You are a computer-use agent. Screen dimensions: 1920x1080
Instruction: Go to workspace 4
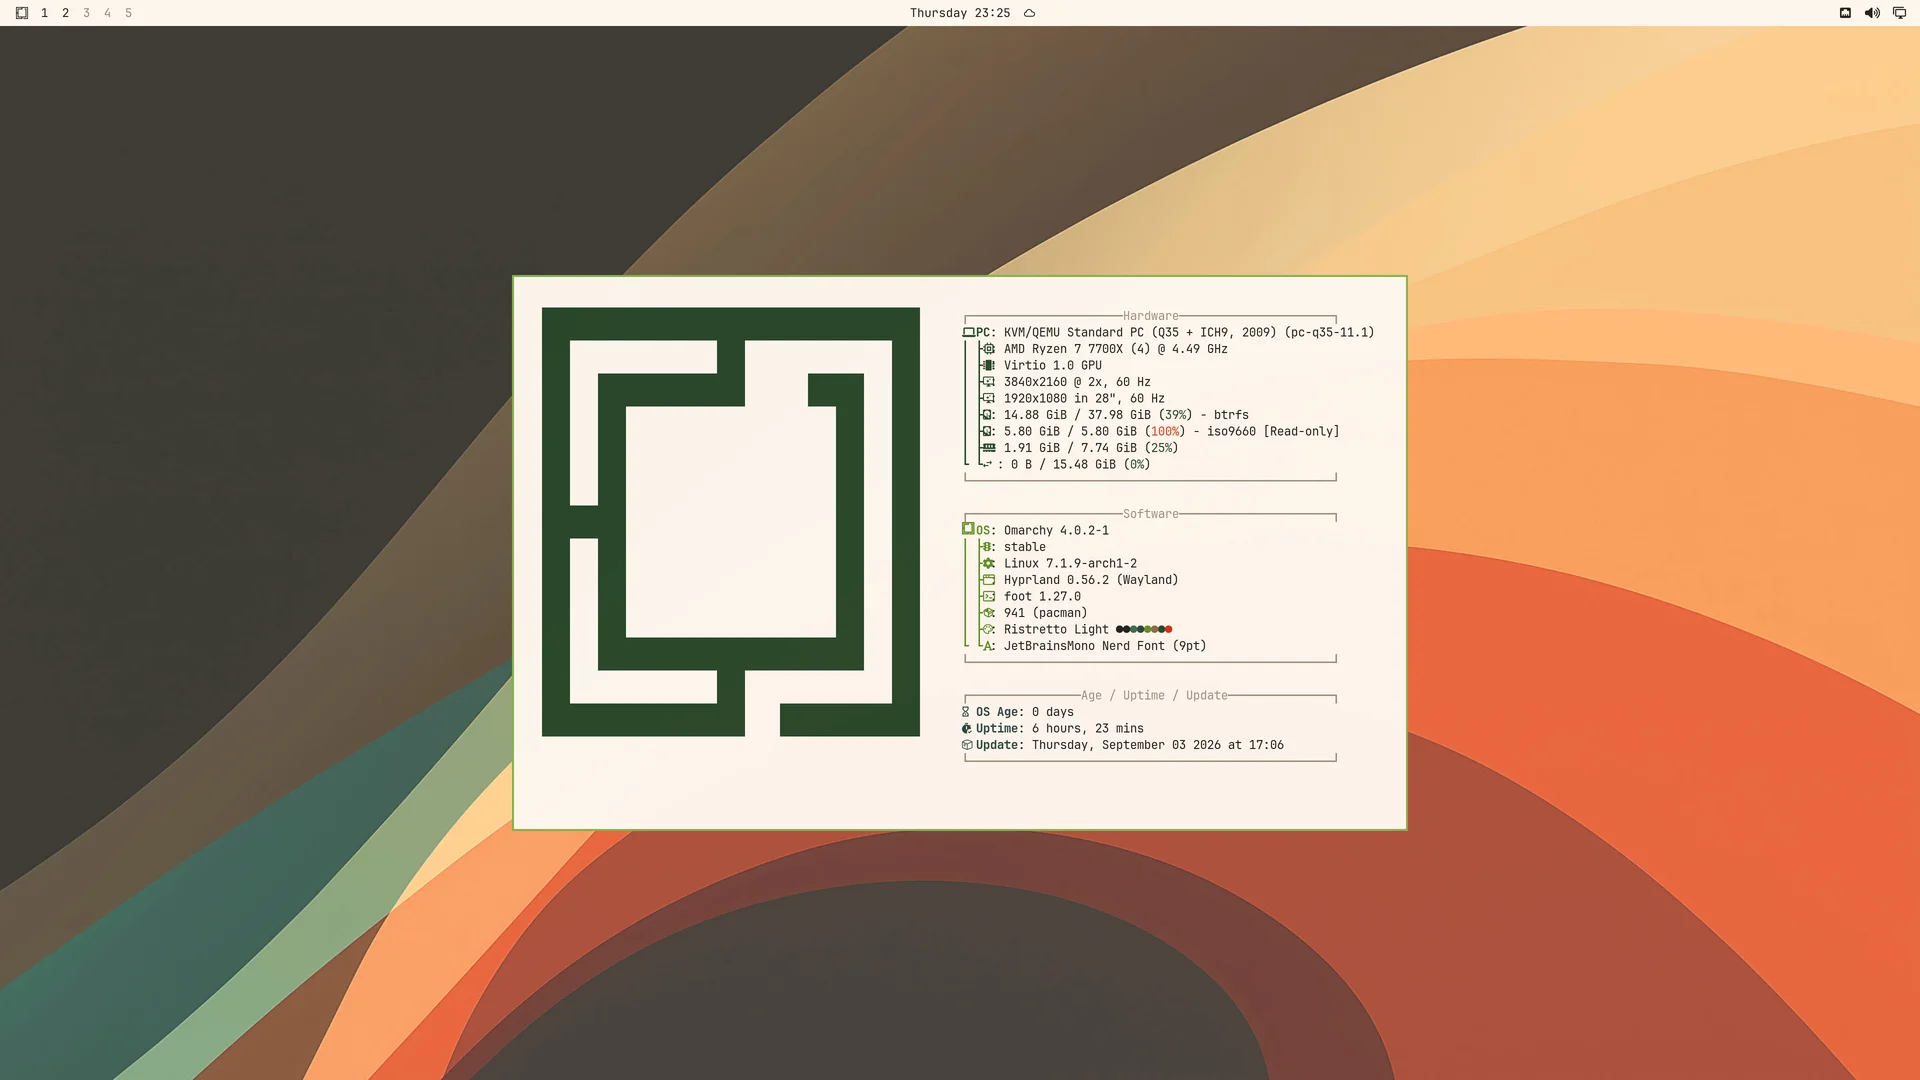pos(107,13)
